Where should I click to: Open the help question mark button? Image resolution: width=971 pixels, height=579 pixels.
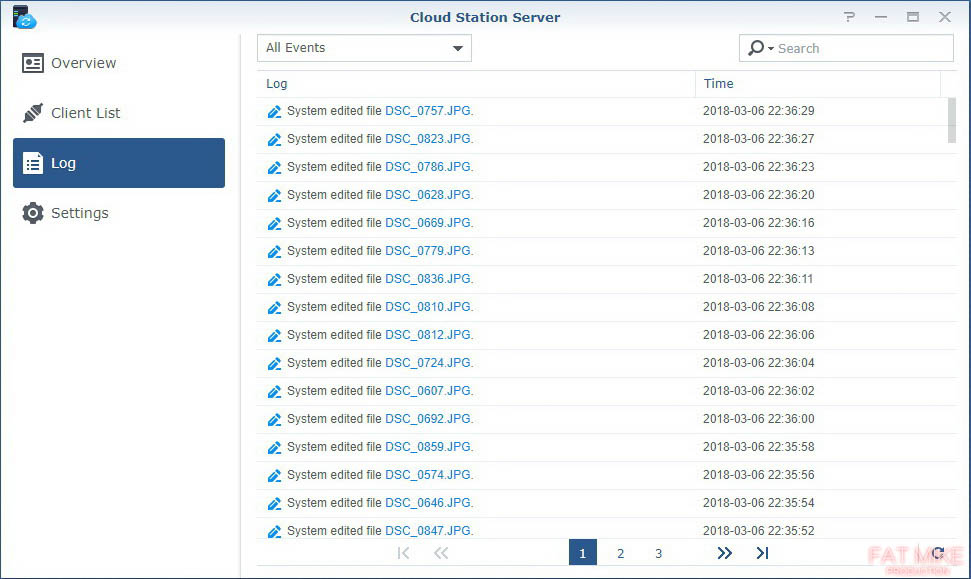pyautogui.click(x=849, y=17)
